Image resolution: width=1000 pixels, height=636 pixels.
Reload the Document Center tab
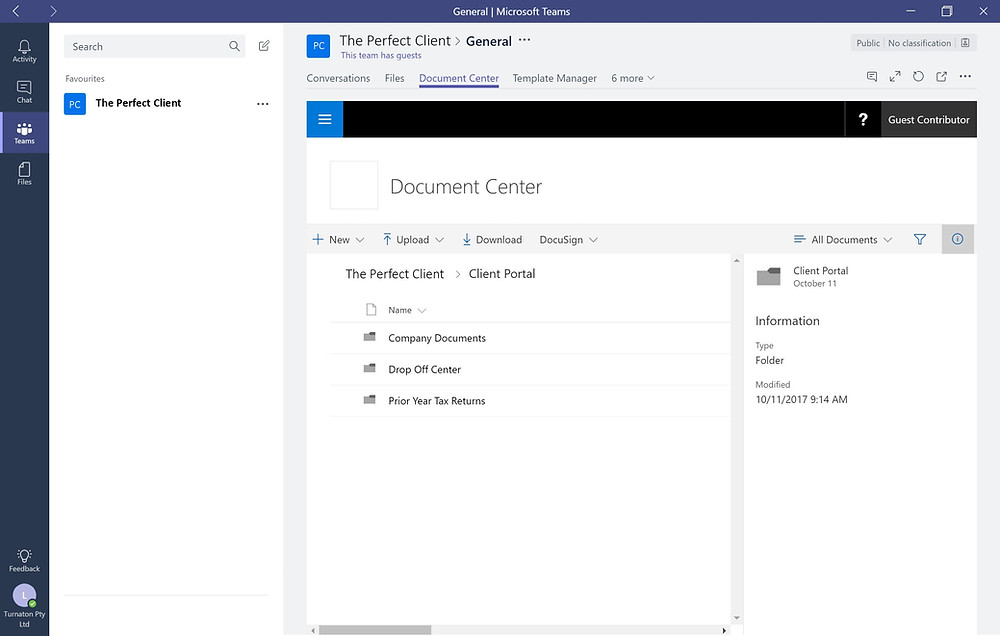[x=918, y=77]
